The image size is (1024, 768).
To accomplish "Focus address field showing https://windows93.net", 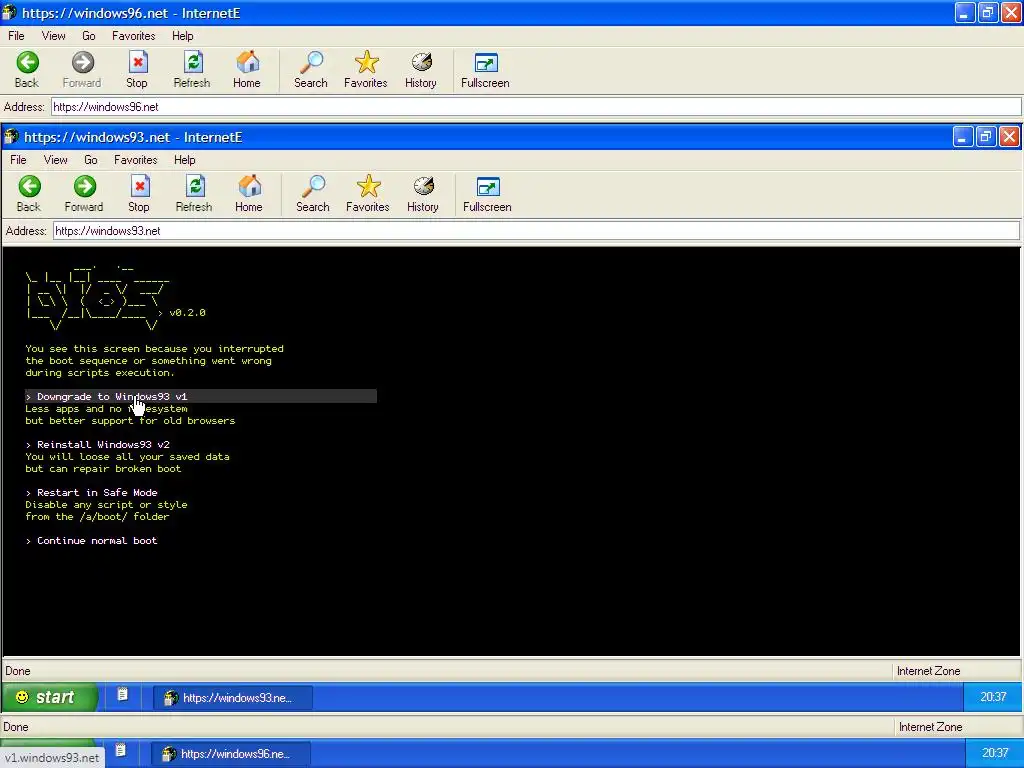I will pos(536,231).
